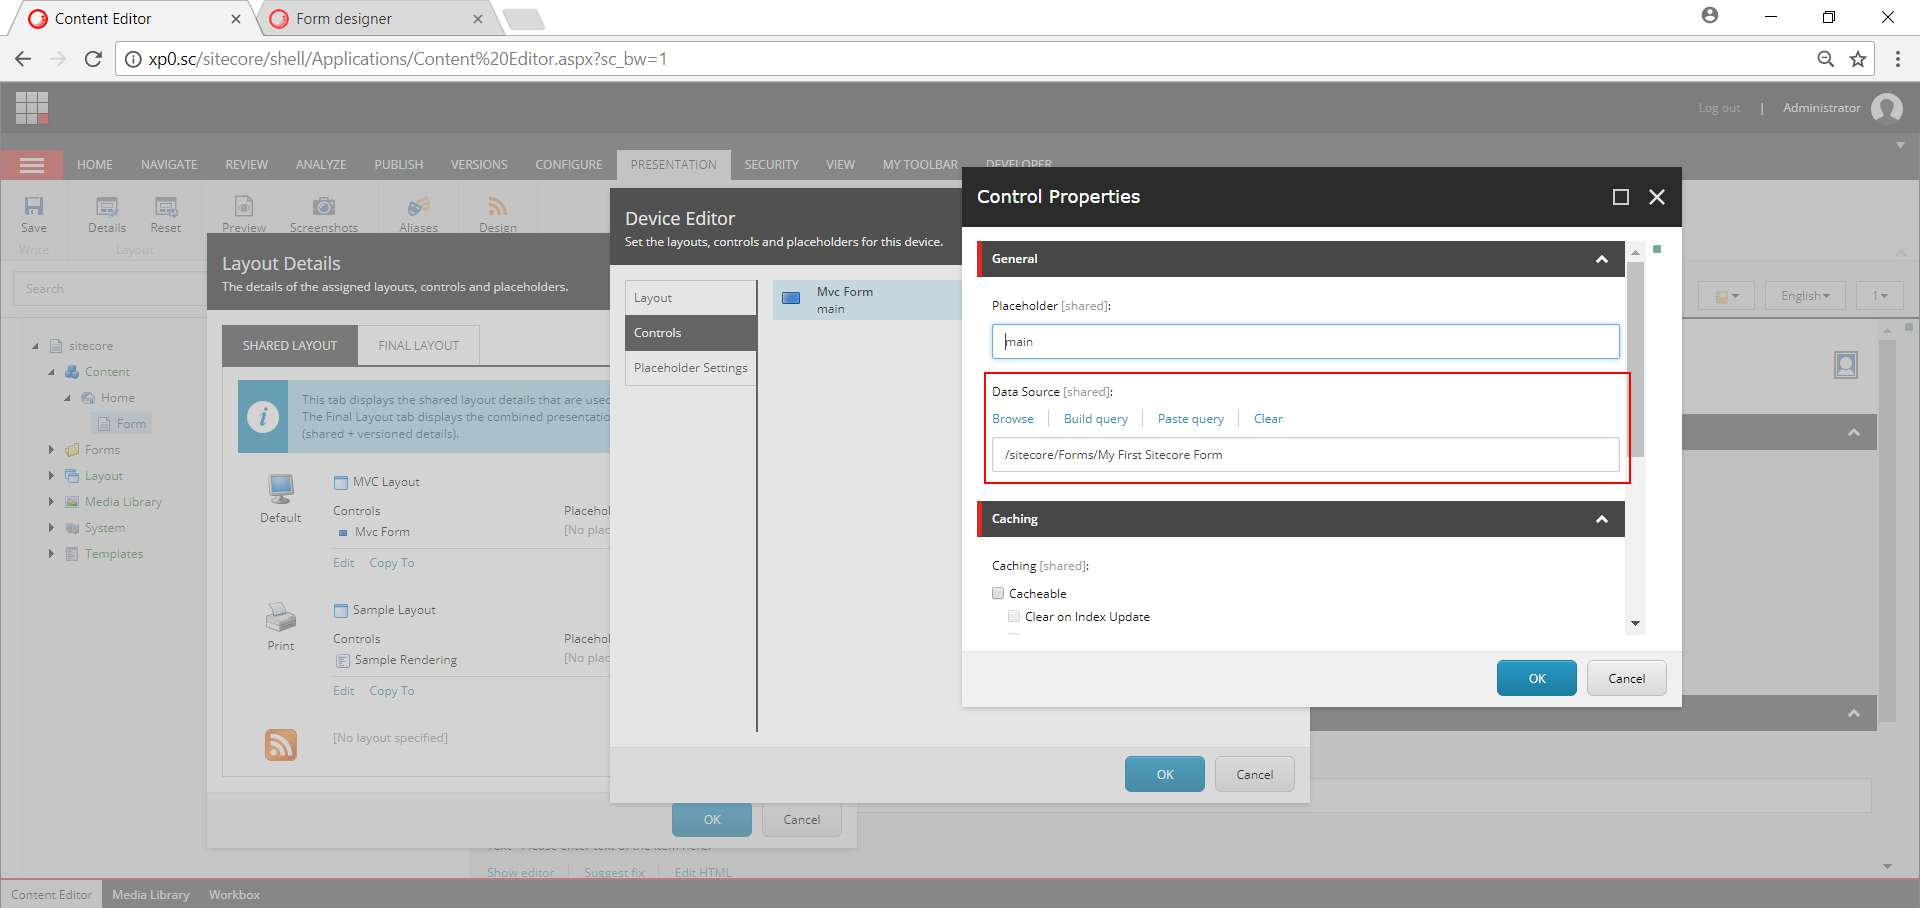Bookmark this page with the star icon

coord(1858,59)
